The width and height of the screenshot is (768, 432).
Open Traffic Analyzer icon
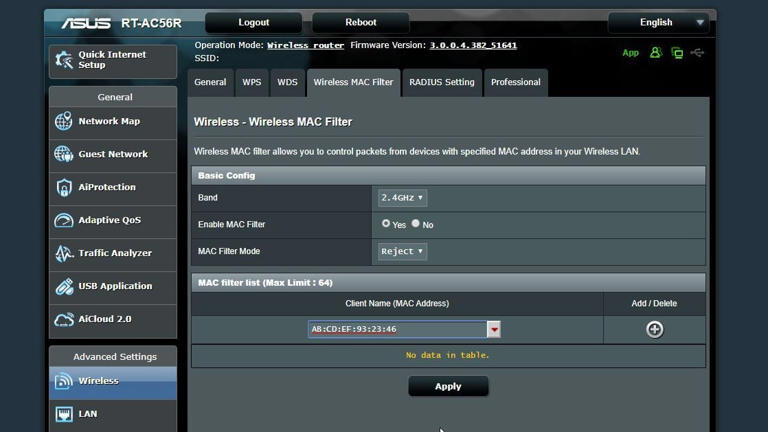pos(64,254)
